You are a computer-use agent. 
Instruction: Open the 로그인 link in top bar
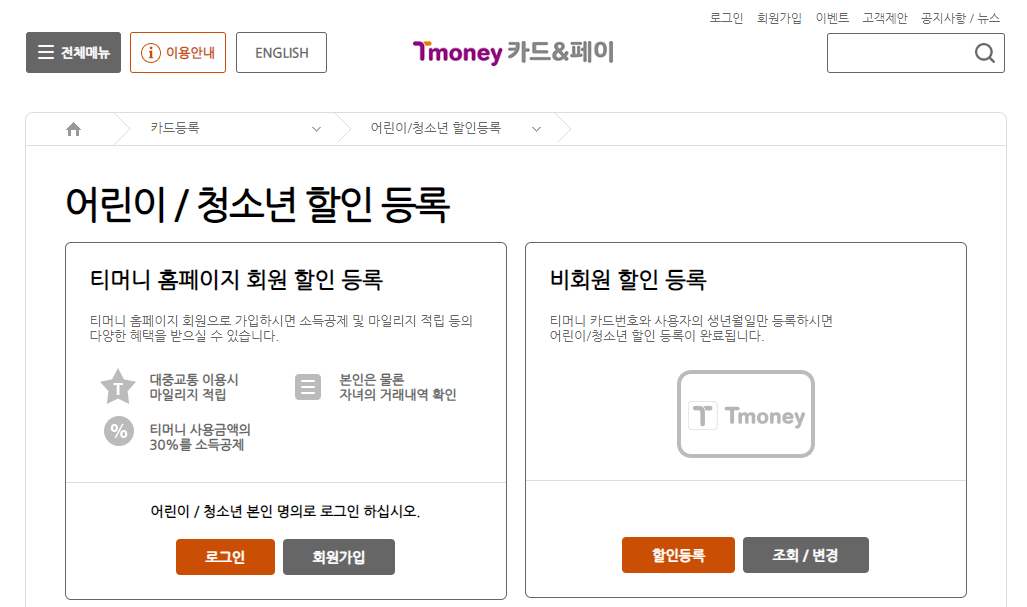[726, 18]
